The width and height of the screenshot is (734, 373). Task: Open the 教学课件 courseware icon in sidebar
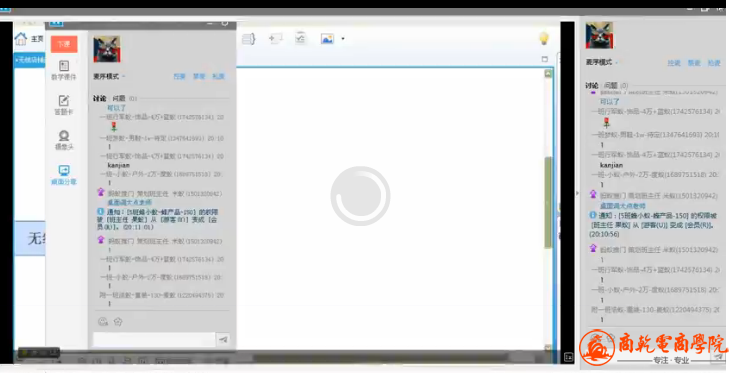(64, 70)
